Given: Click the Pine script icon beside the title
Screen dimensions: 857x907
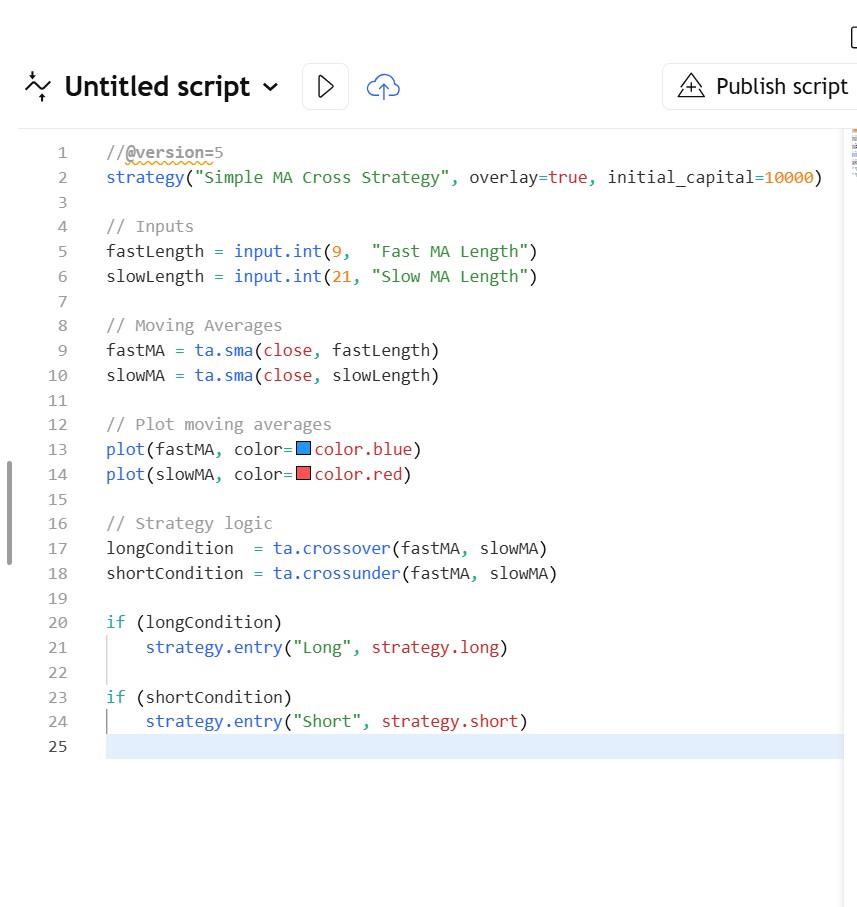Looking at the screenshot, I should tap(37, 87).
